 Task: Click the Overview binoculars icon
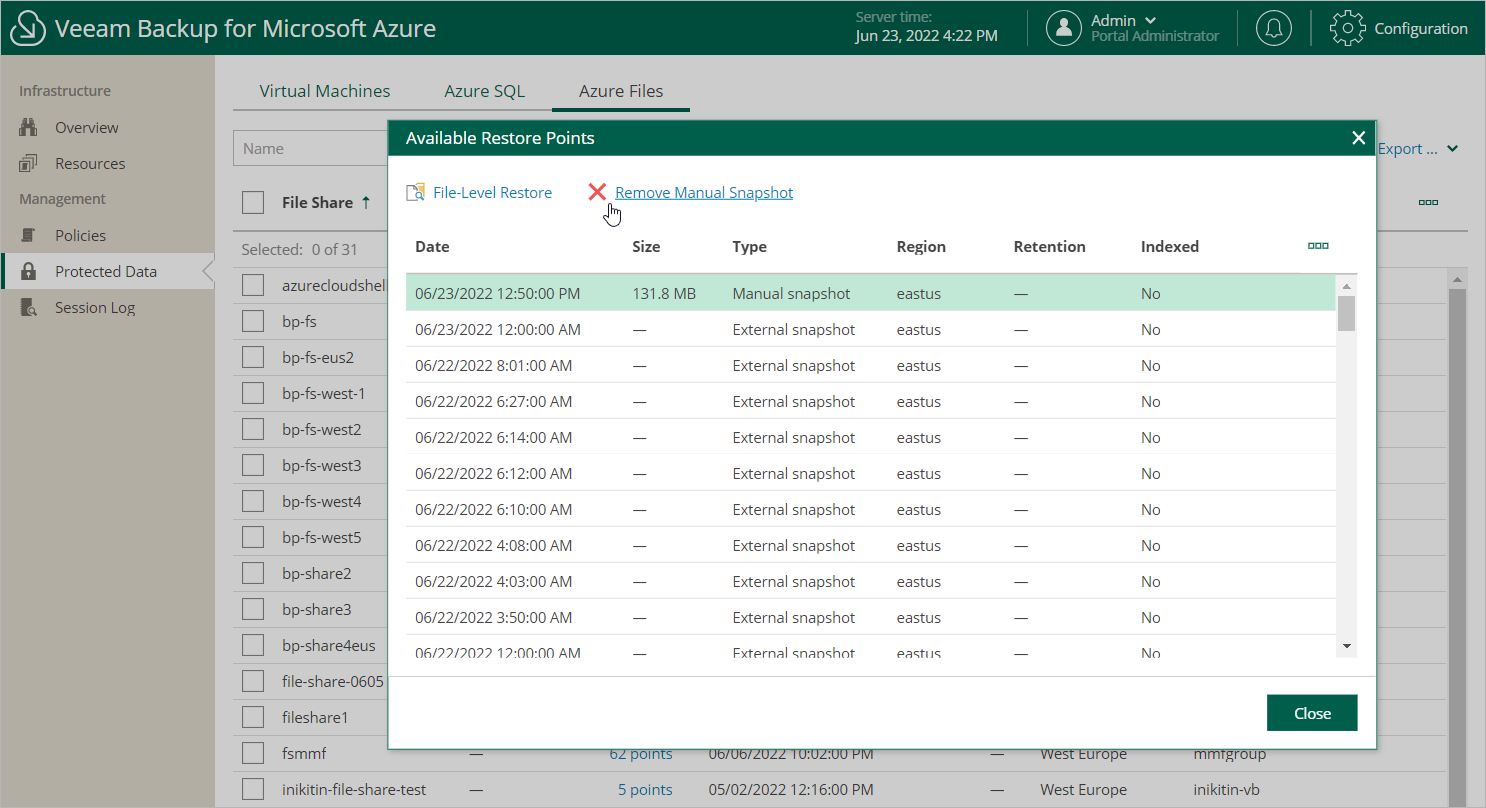[x=28, y=127]
